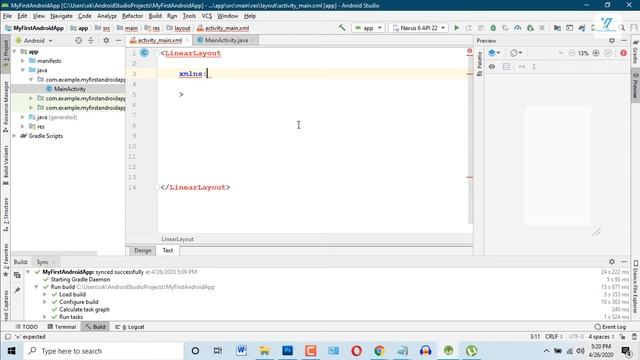
Task: Click the red error indicator in Preview toolbar
Action: pyautogui.click(x=623, y=53)
